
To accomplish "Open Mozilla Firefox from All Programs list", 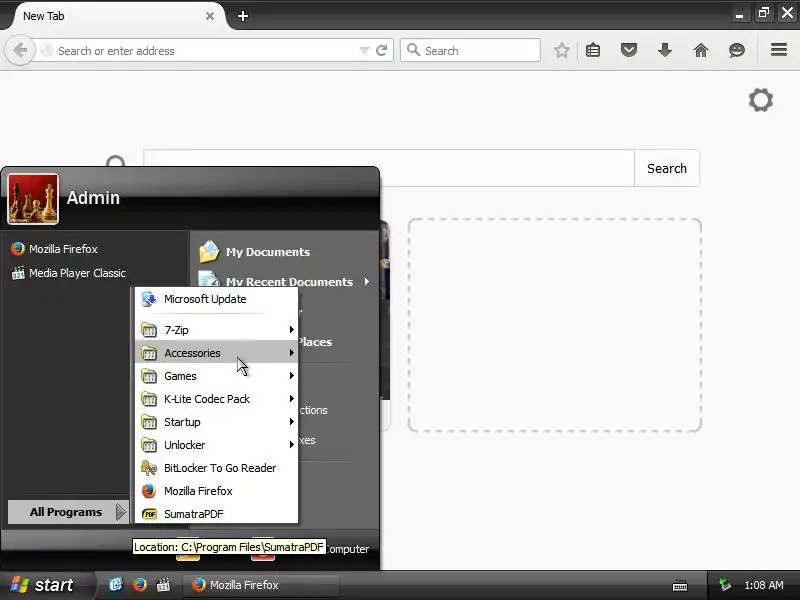I will click(216, 491).
